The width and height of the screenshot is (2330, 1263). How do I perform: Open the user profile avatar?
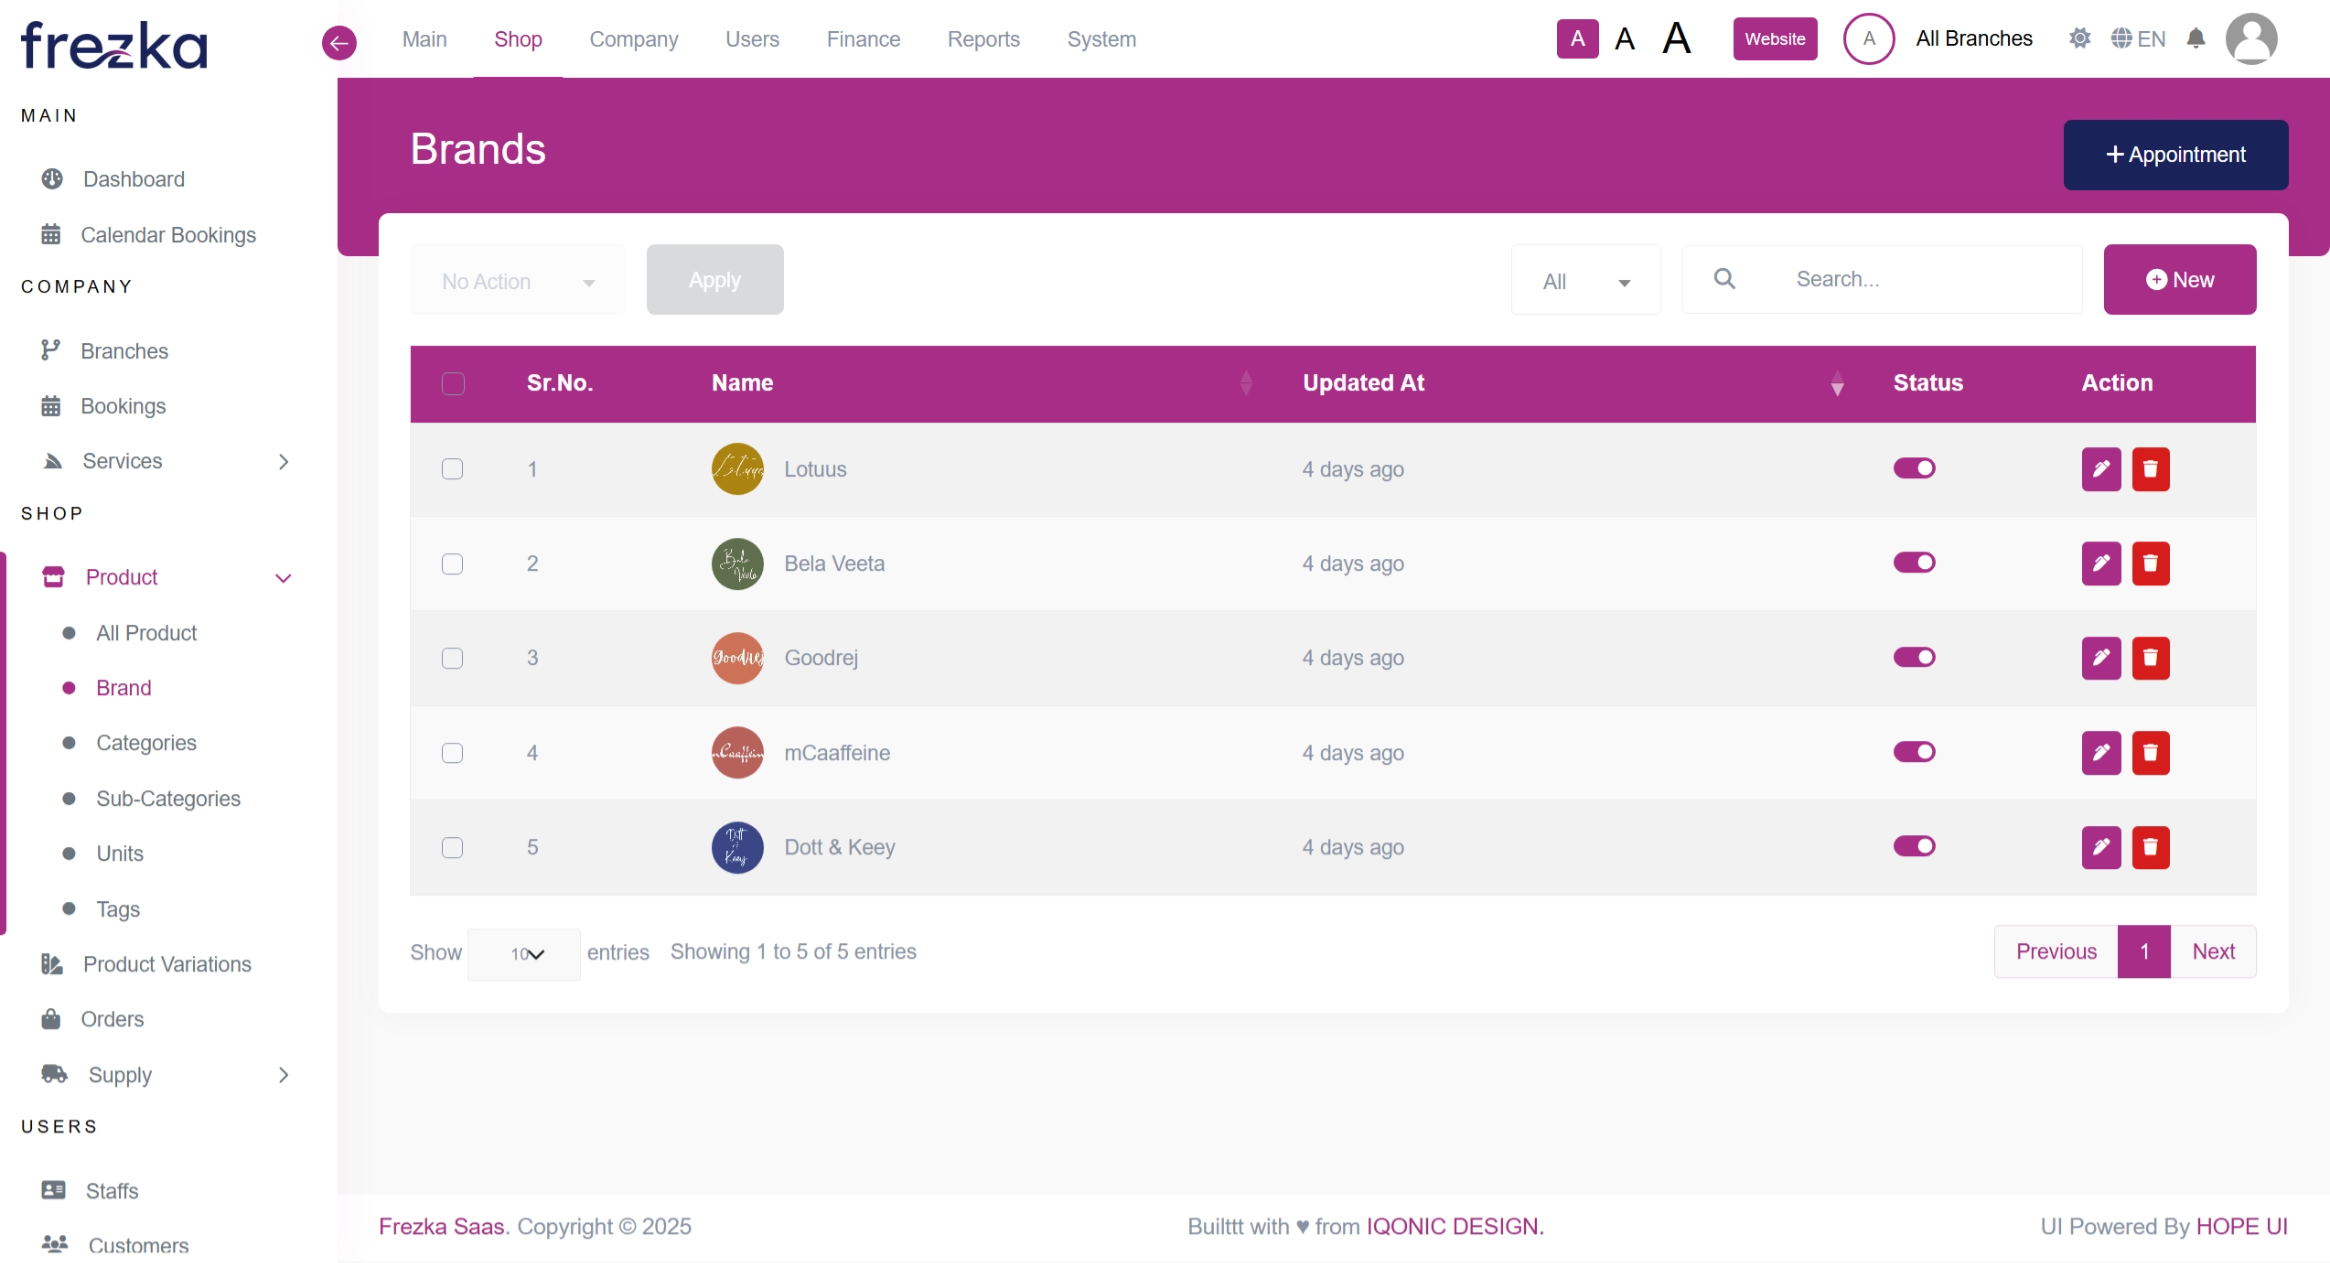coord(2251,39)
